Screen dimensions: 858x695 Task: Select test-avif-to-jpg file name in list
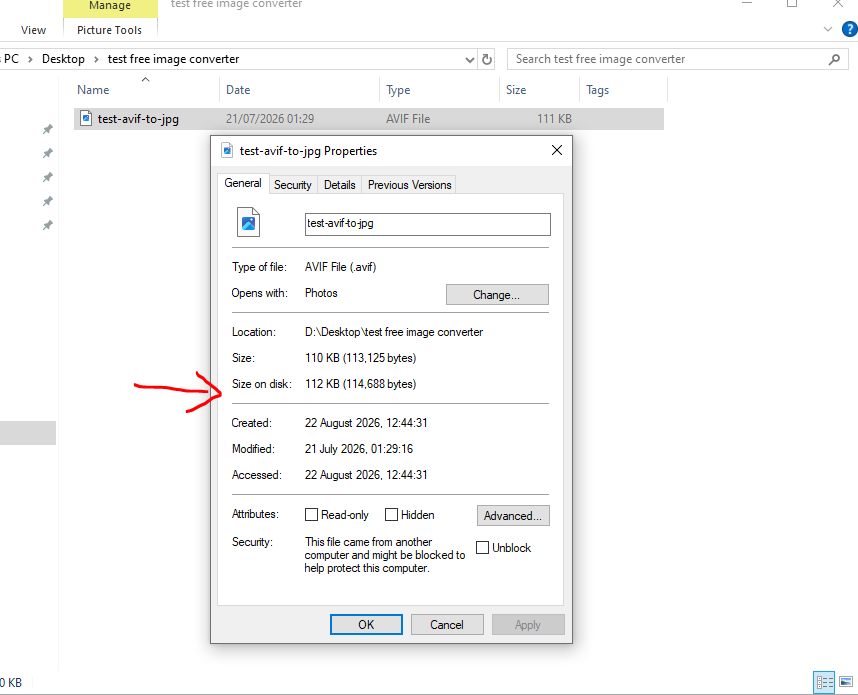[x=138, y=119]
